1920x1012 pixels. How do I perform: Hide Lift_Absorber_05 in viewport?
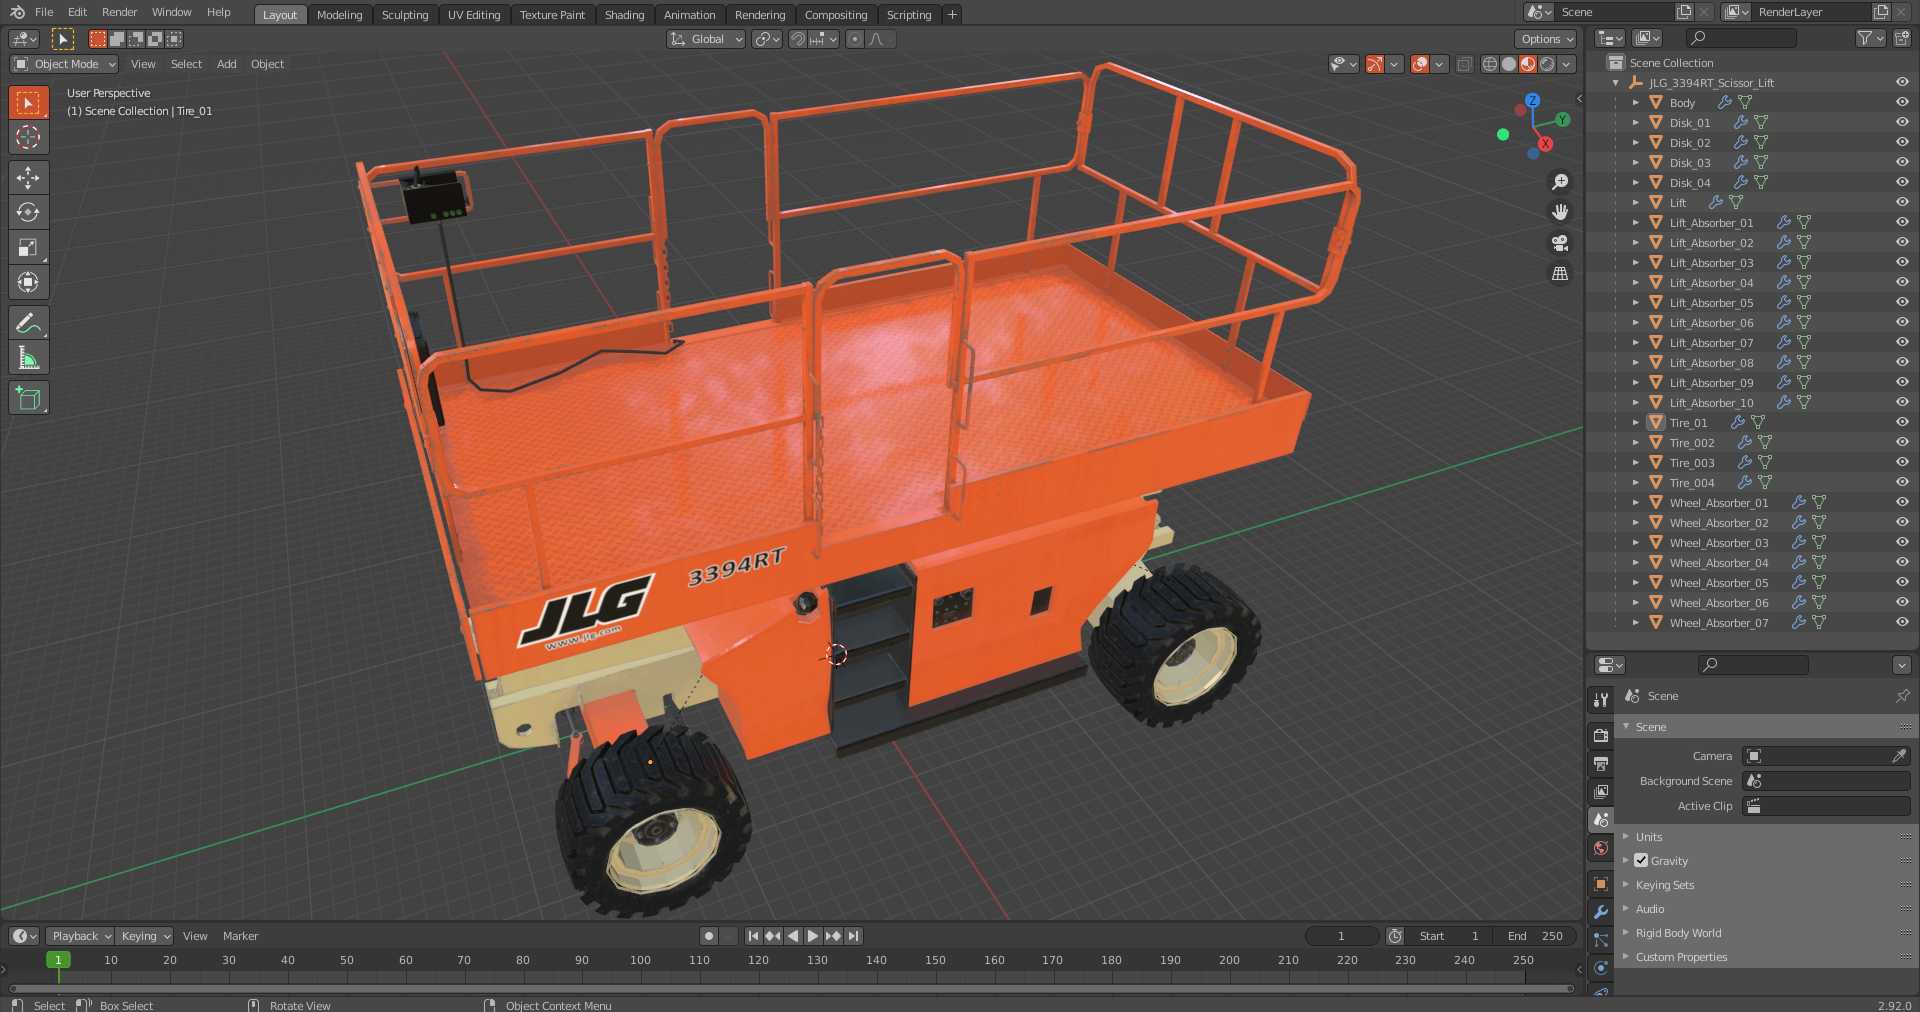tap(1902, 302)
